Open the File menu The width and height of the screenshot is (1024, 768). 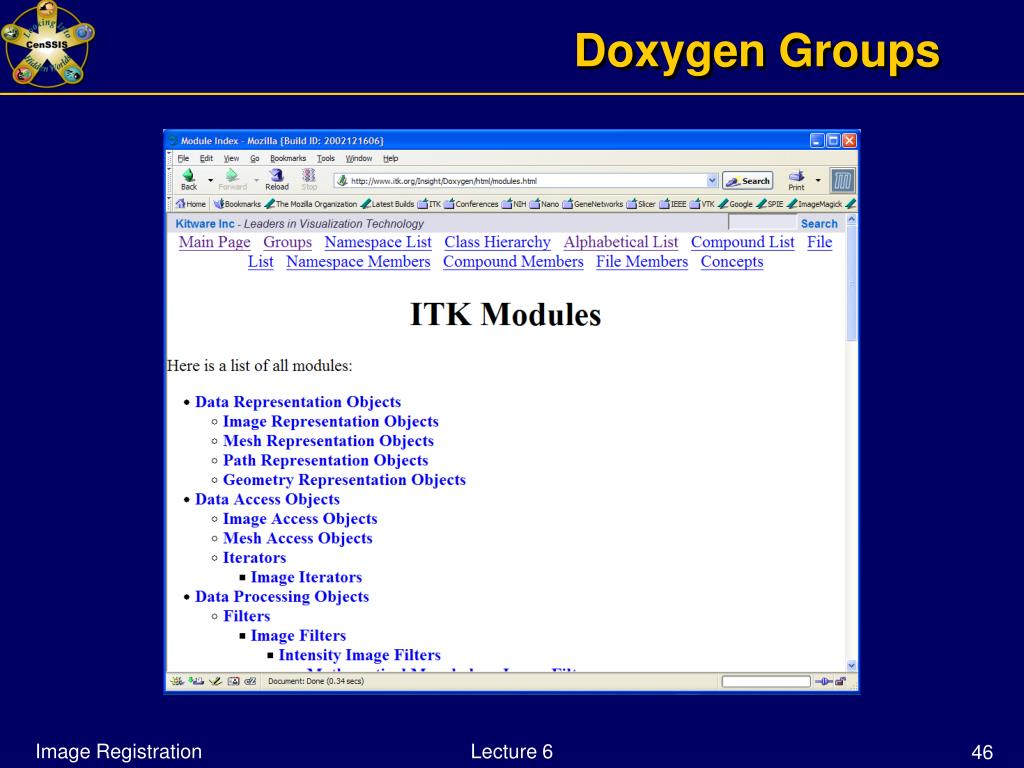(x=183, y=158)
